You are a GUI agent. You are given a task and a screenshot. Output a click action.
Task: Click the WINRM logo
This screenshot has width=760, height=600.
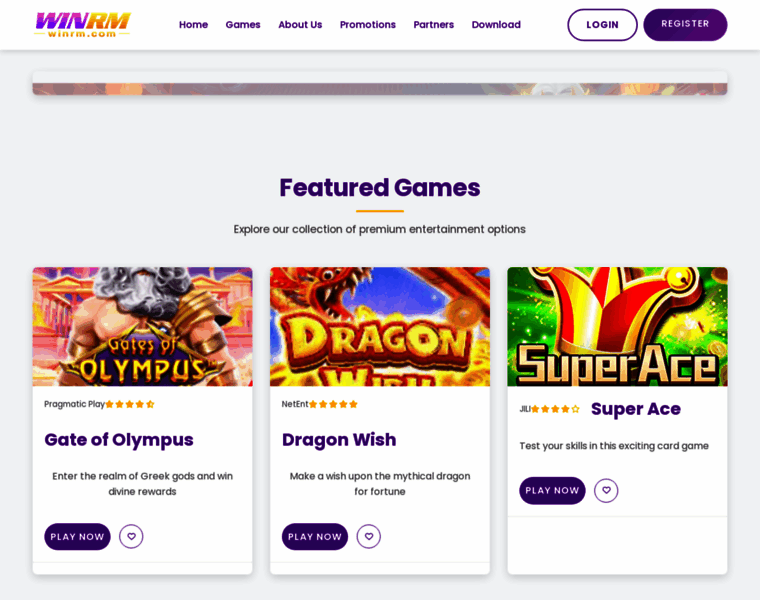[x=82, y=24]
